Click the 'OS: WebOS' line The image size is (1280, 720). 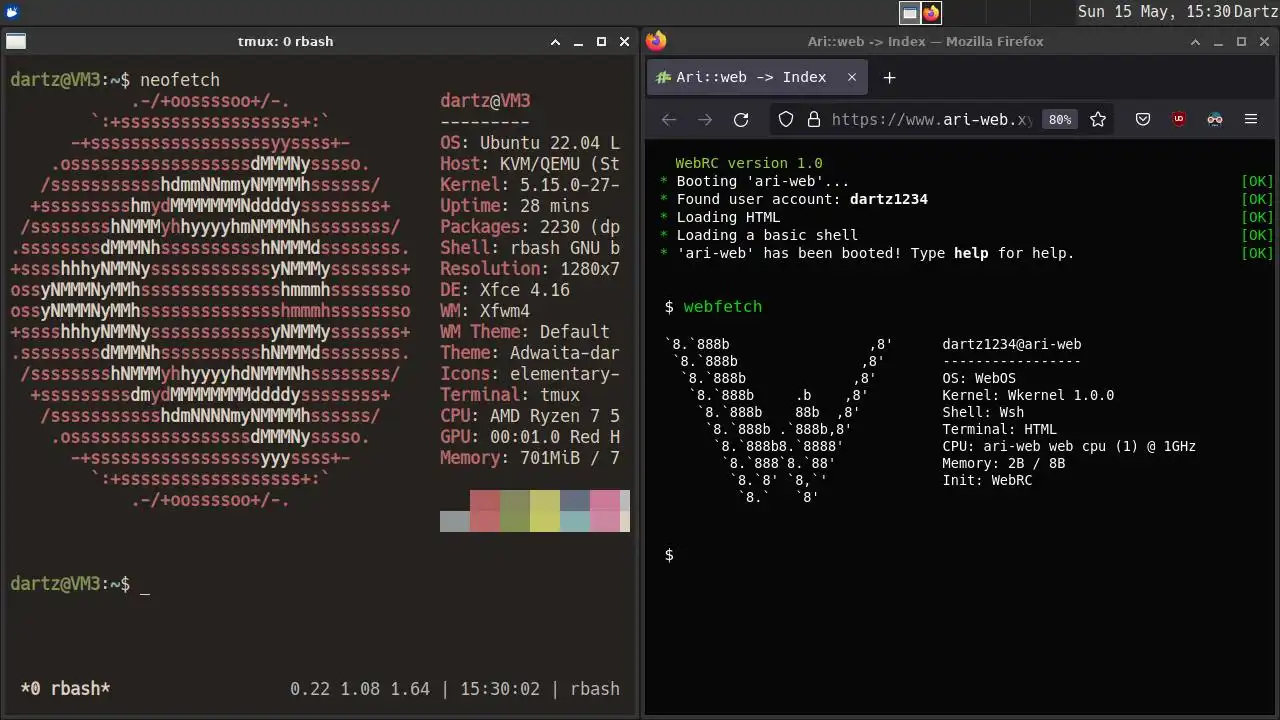click(979, 378)
